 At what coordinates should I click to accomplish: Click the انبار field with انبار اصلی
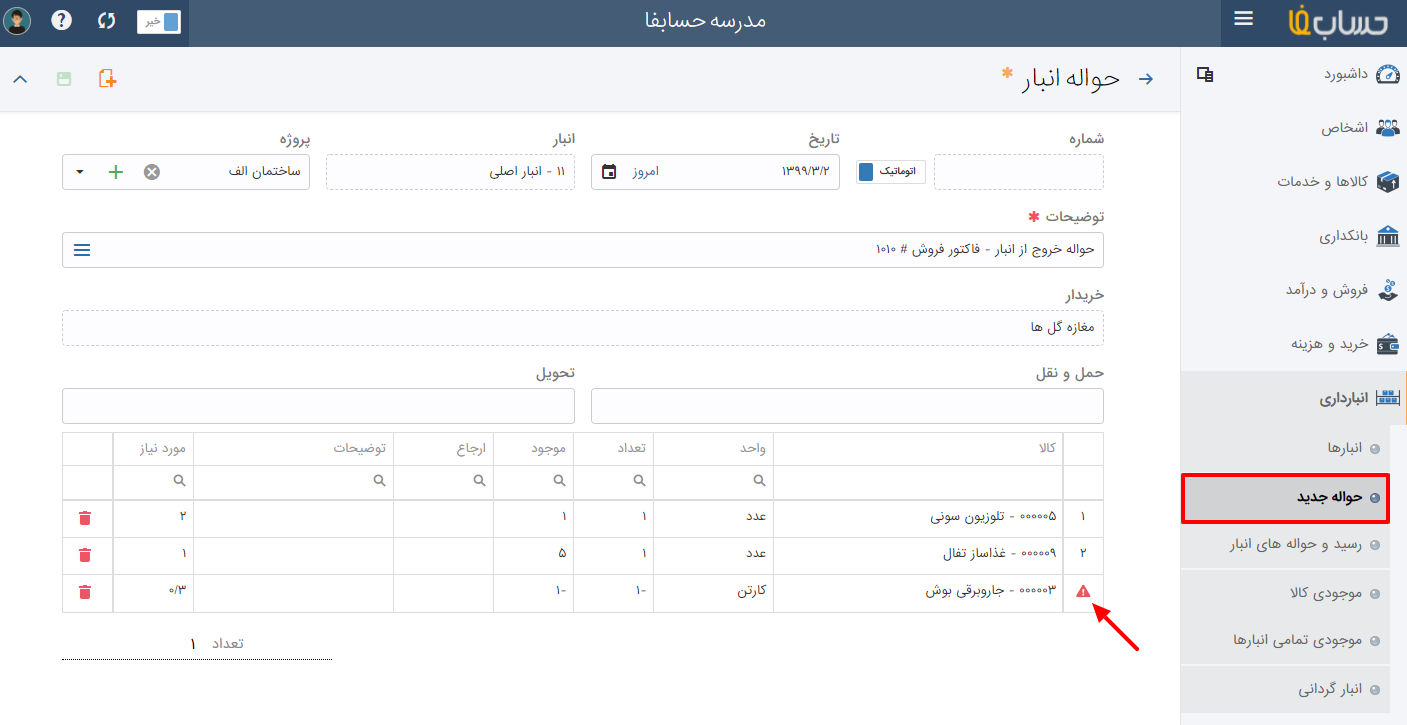(450, 172)
